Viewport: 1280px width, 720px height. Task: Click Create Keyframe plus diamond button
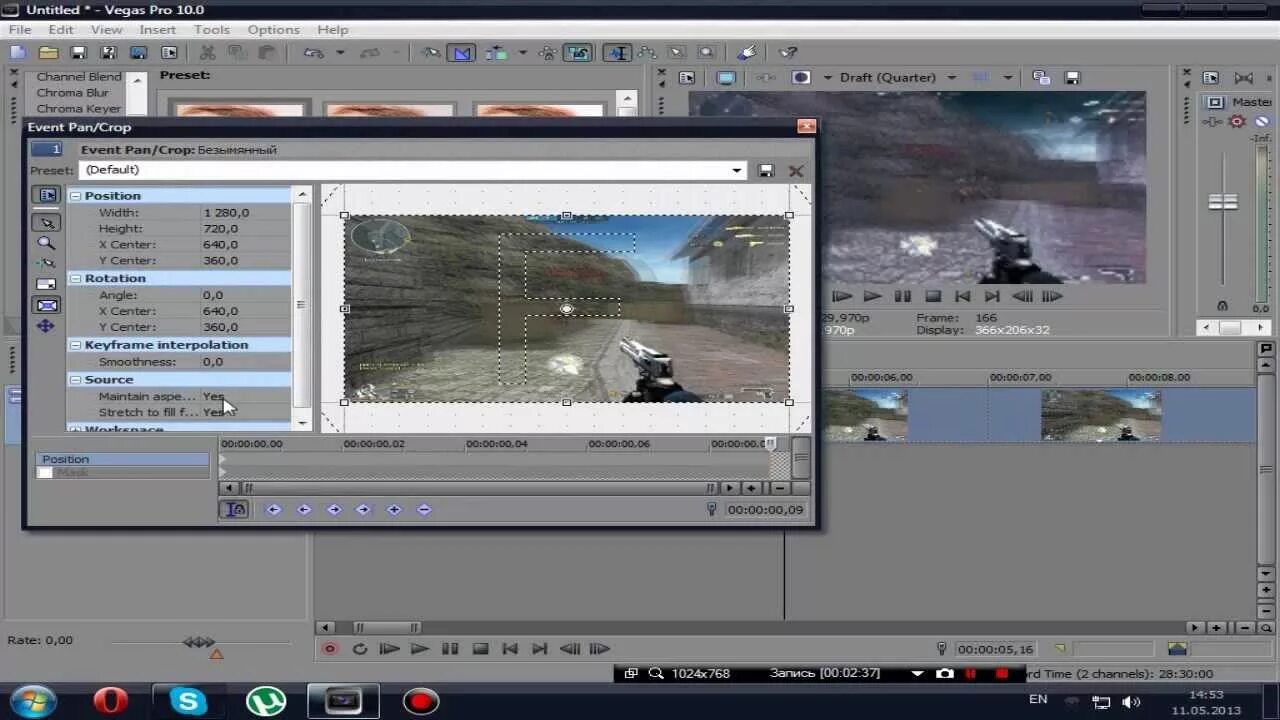[x=394, y=510]
